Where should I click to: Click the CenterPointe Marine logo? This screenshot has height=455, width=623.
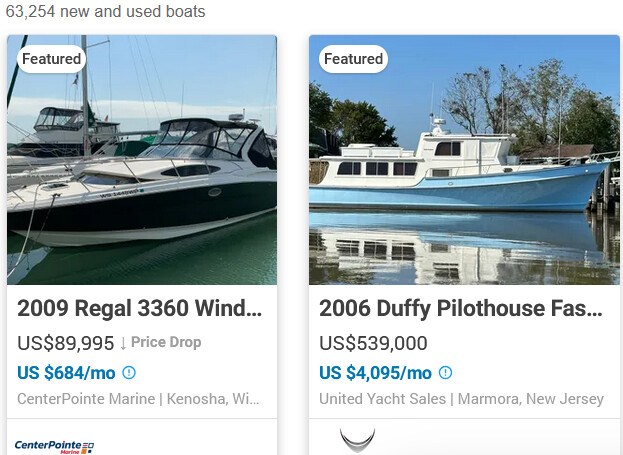click(54, 445)
